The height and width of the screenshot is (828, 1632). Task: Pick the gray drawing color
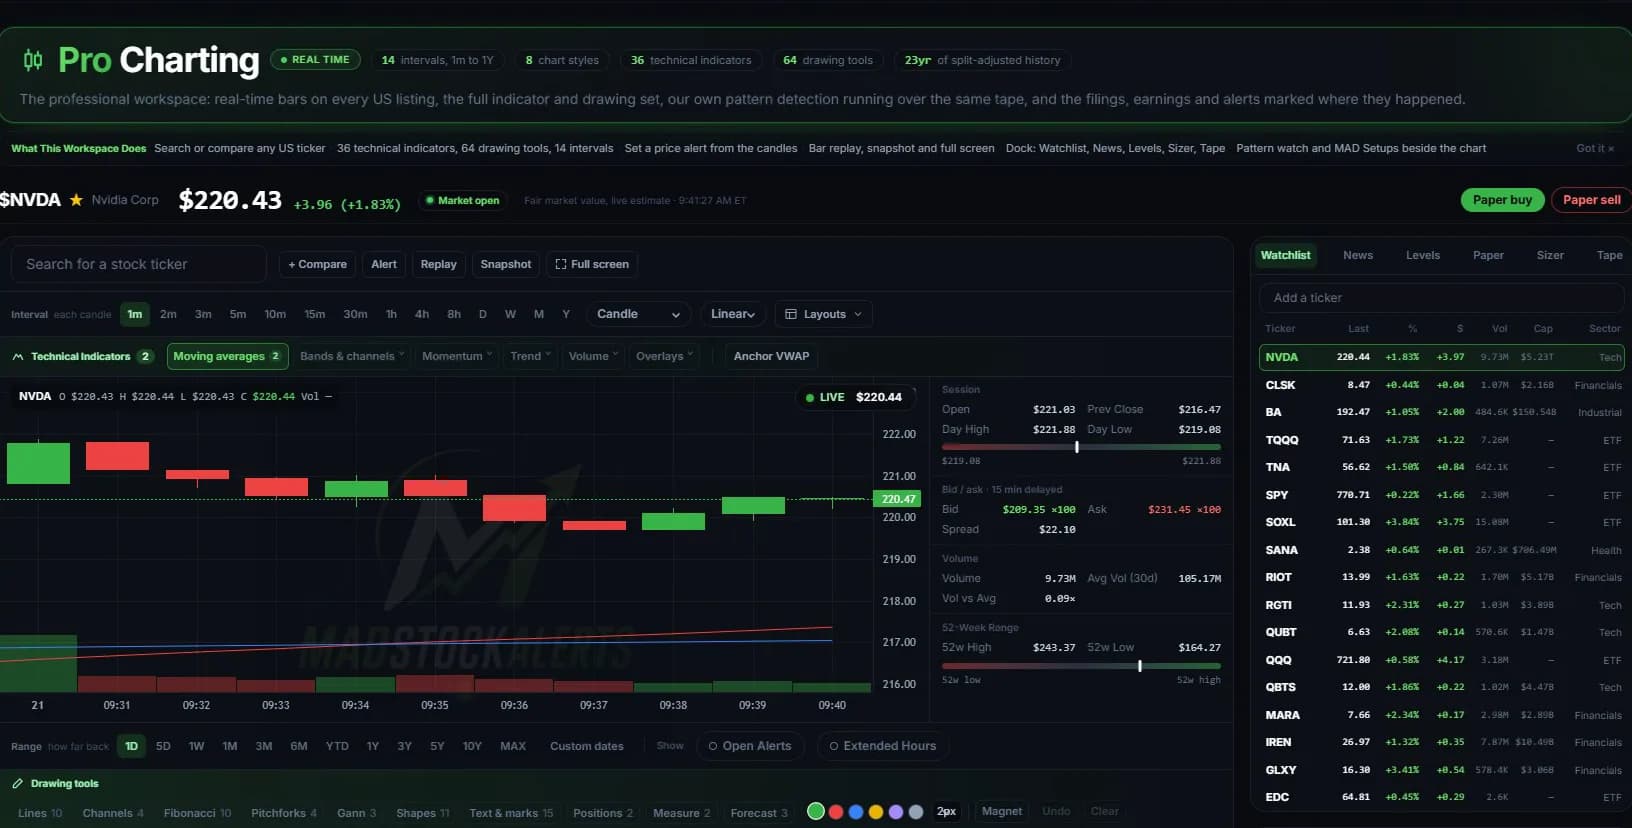(916, 812)
